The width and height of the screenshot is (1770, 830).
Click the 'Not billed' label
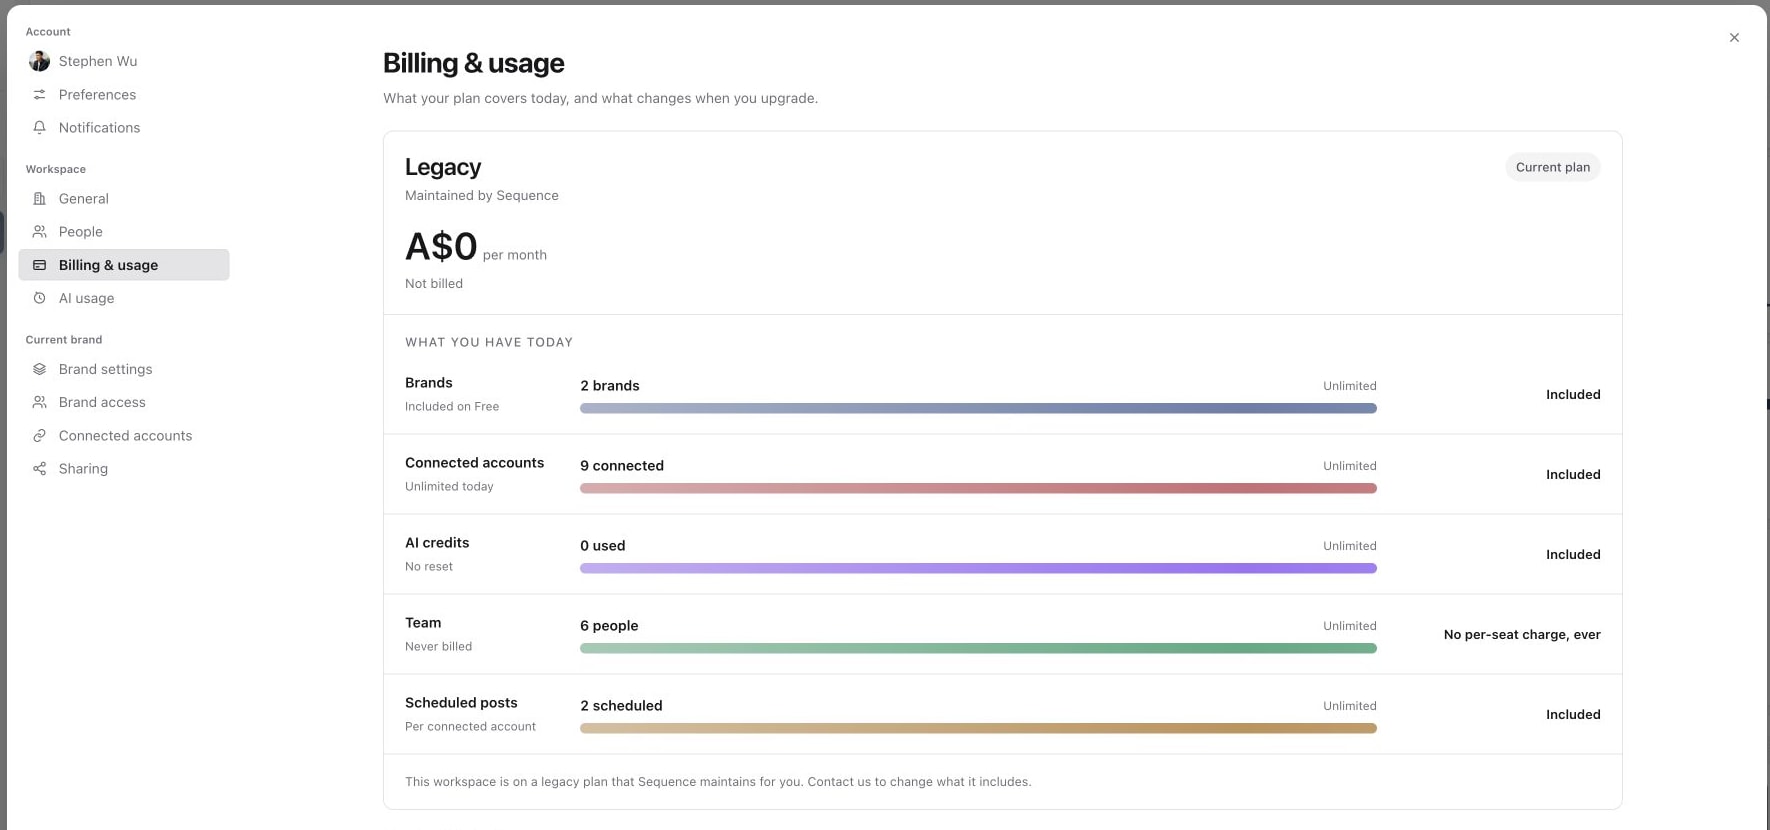434,283
